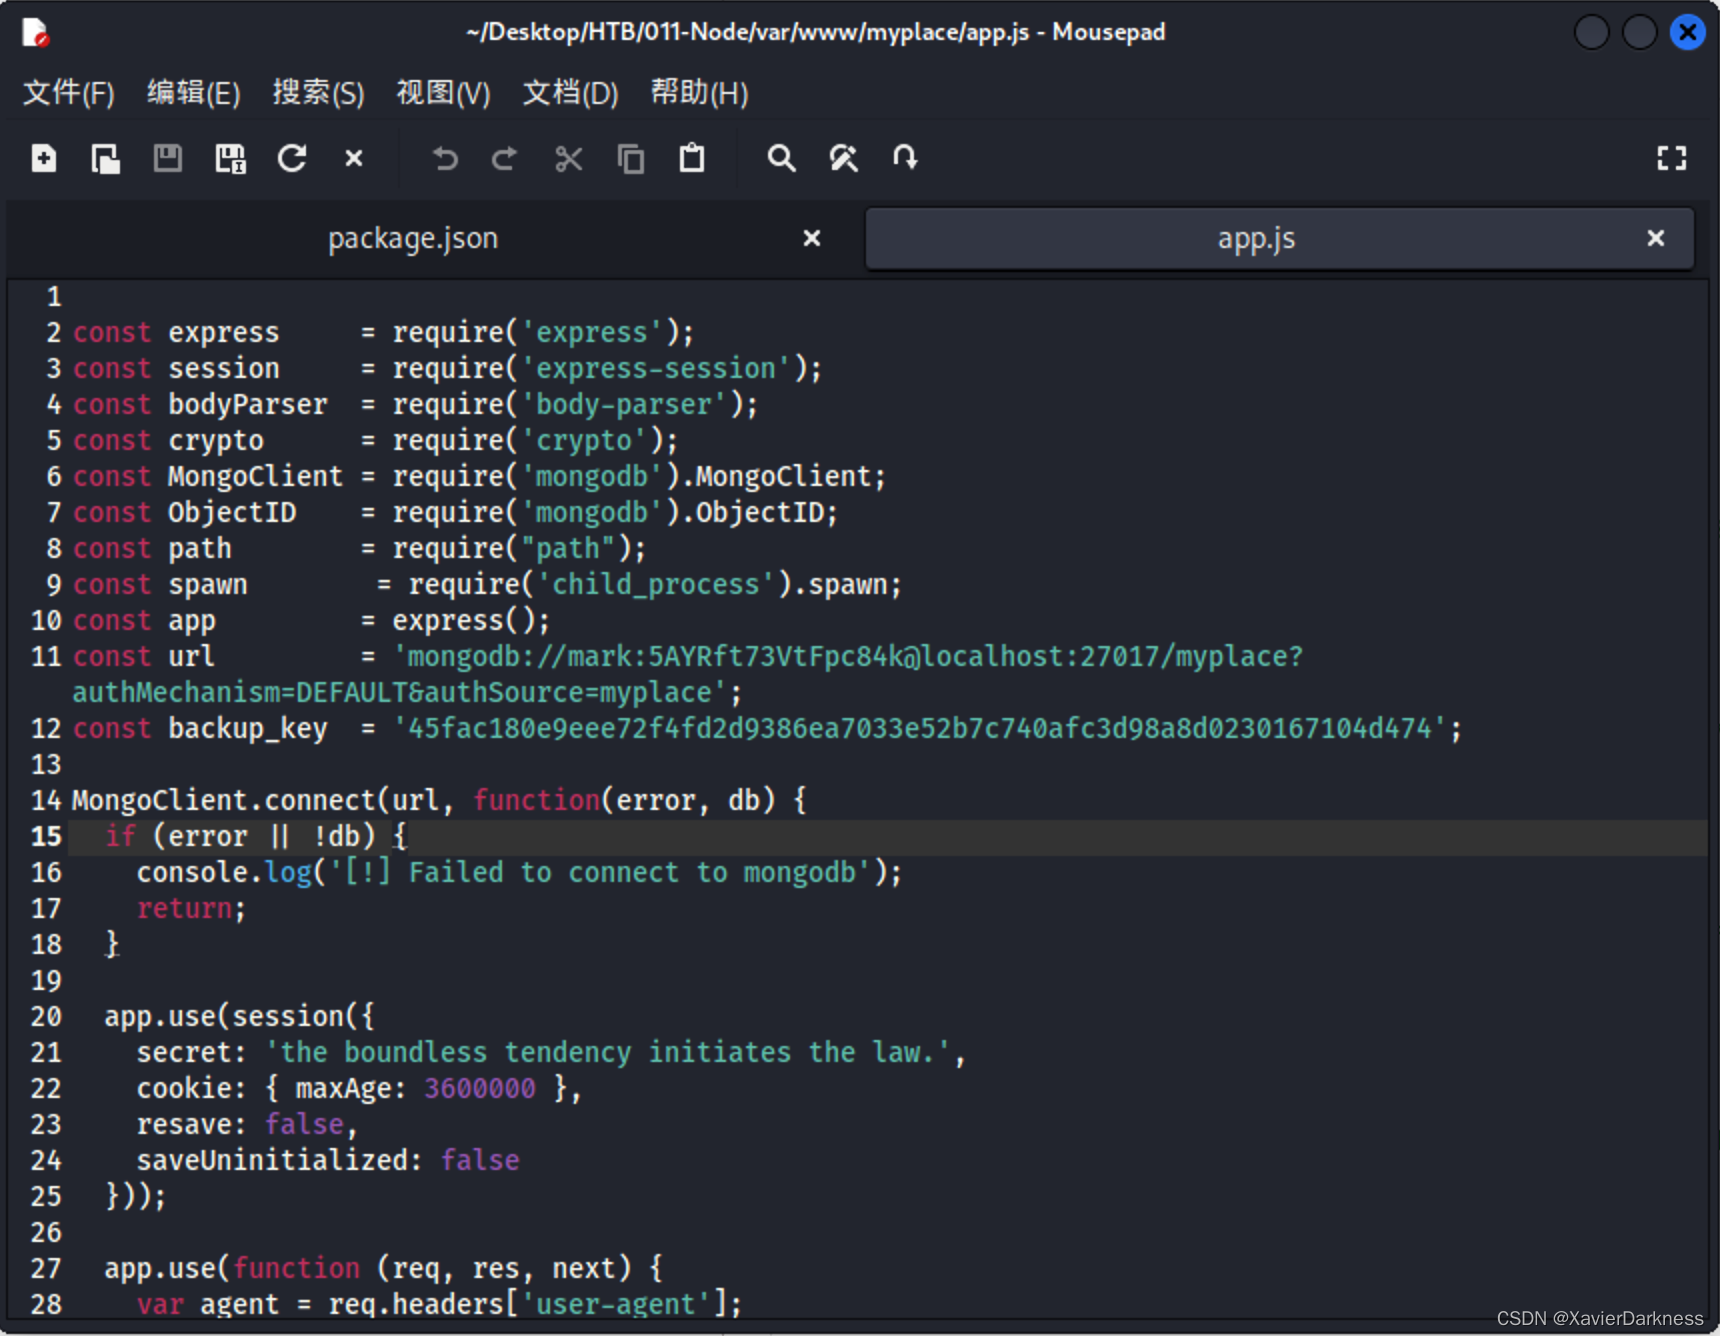This screenshot has height=1336, width=1720.
Task: Click 'body-parser' string on line 4
Action: (x=624, y=404)
